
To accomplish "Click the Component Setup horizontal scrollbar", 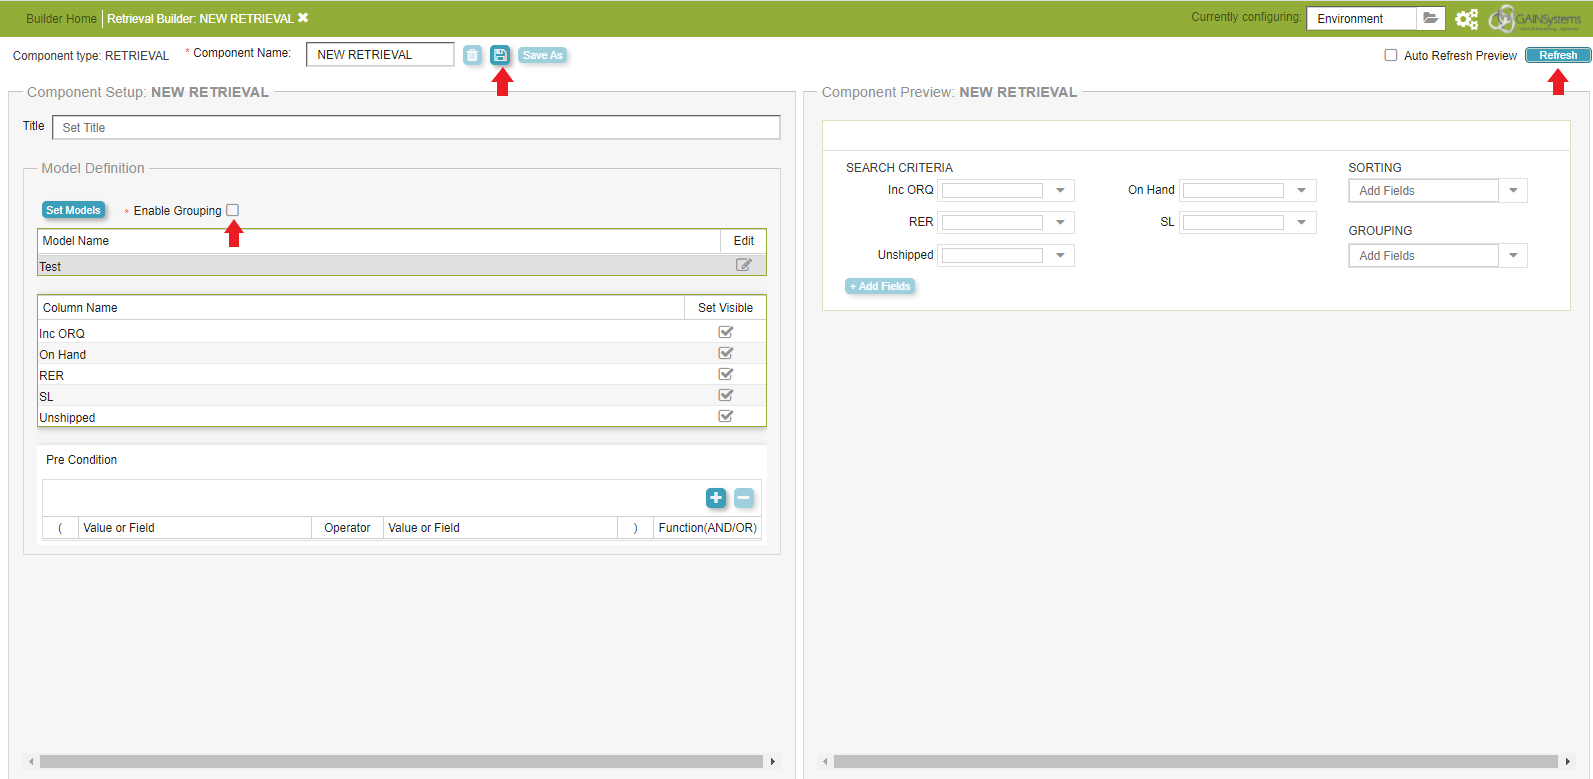I will 400,762.
